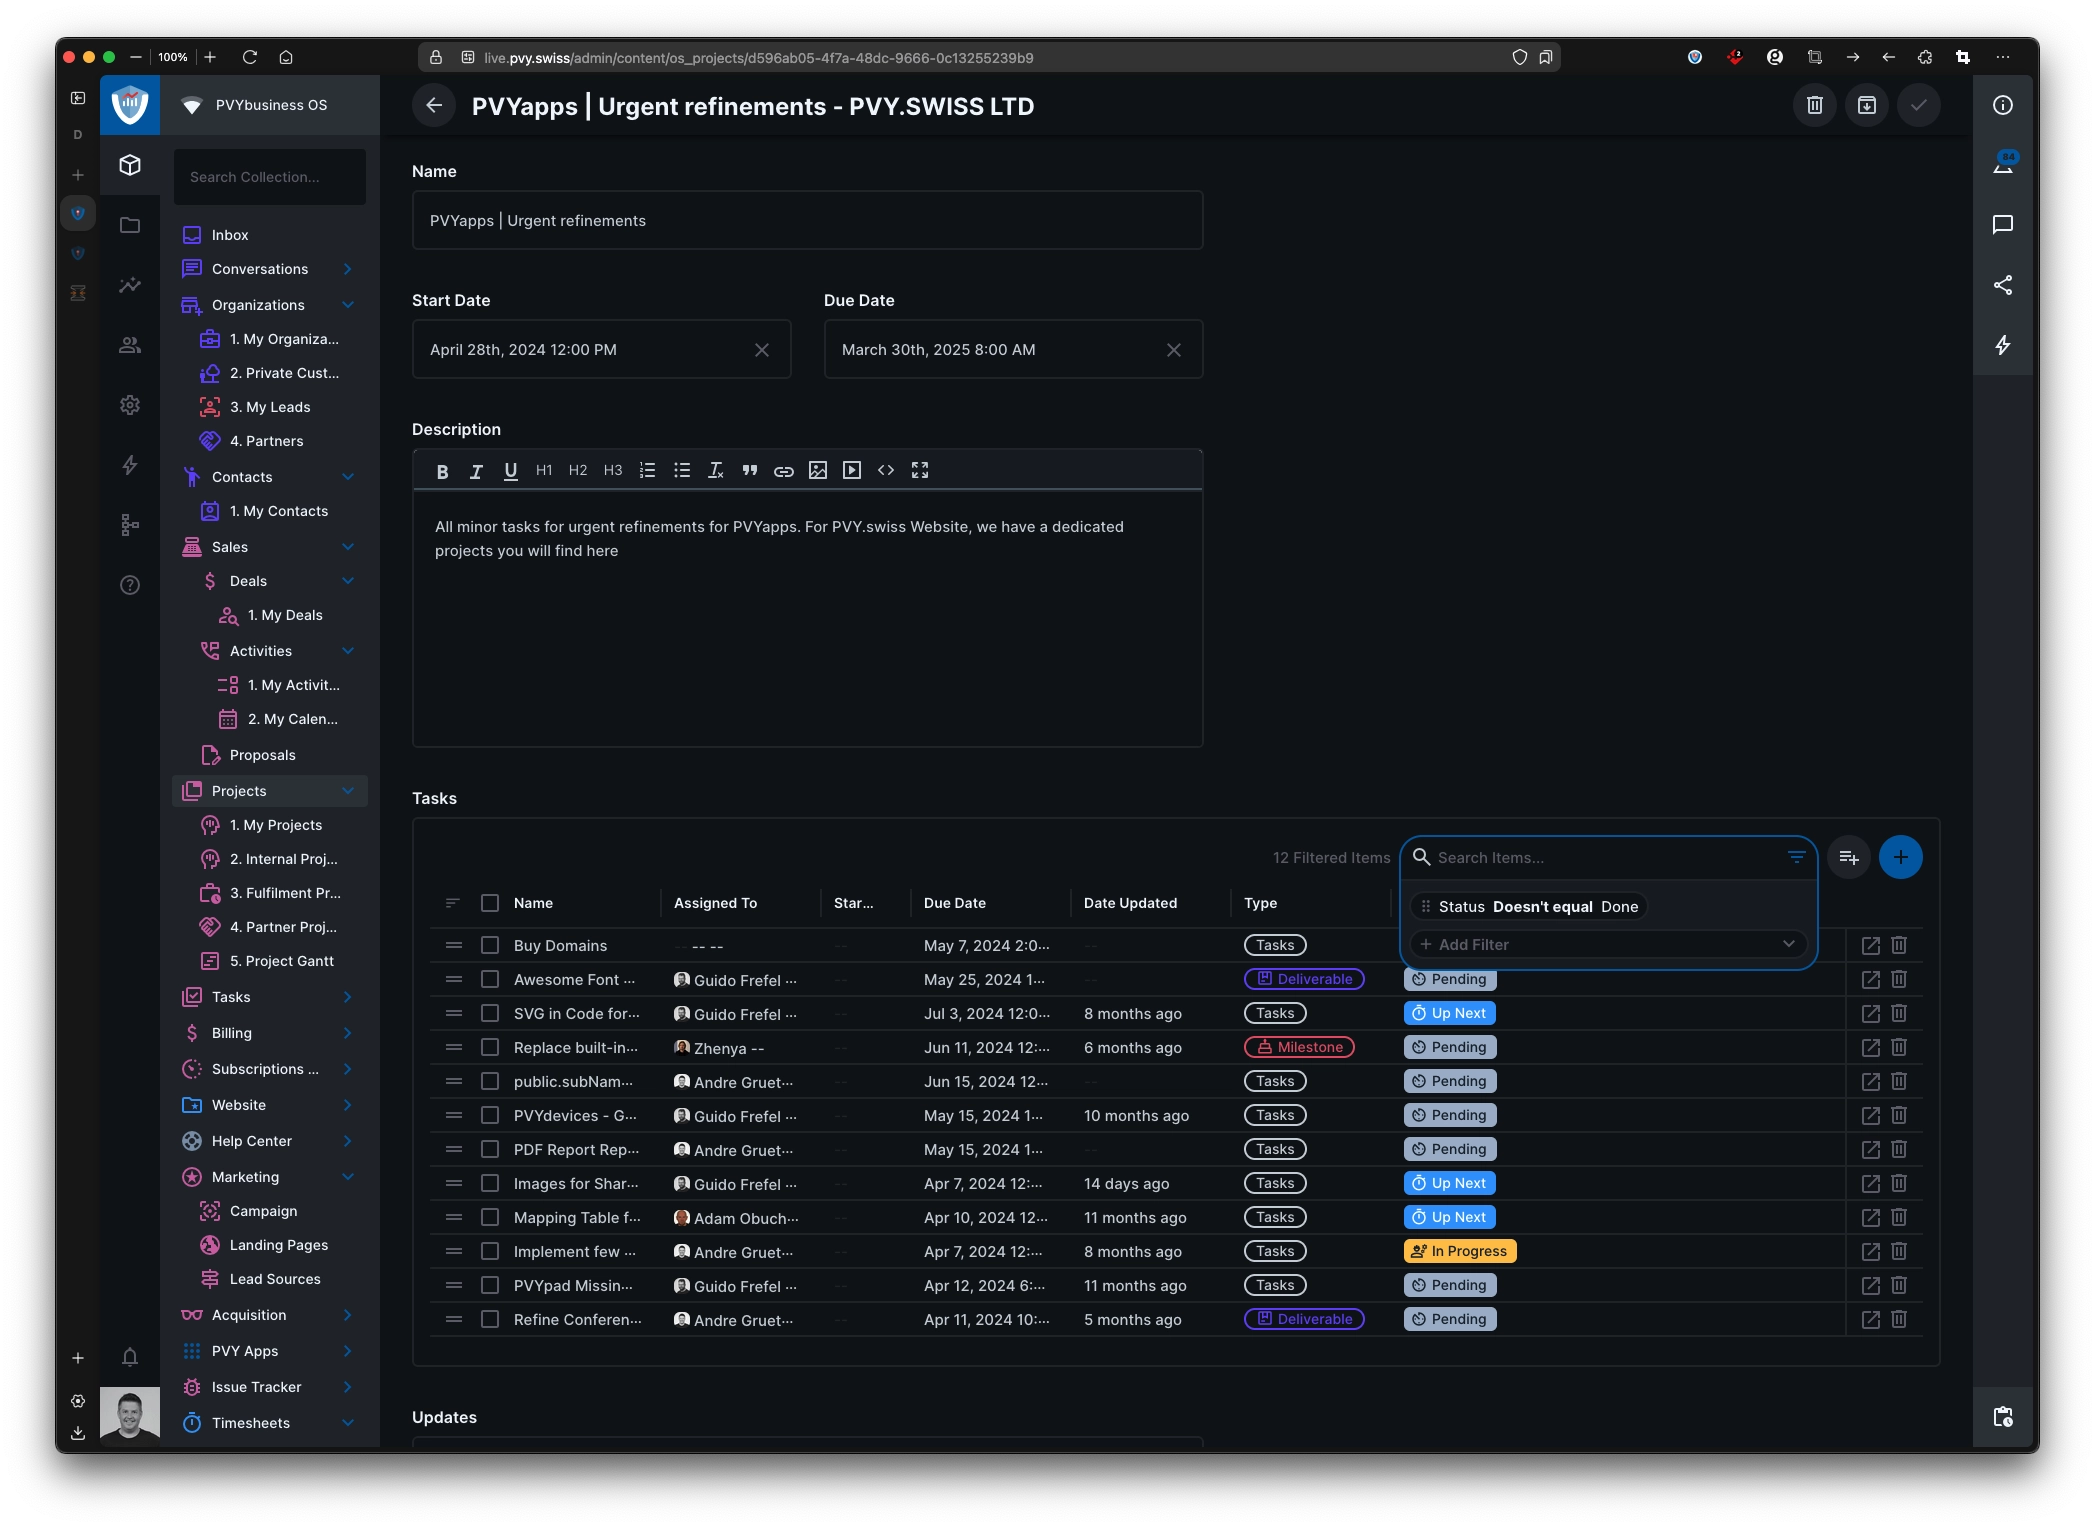Viewport: 2095px width, 1527px height.
Task: Click the Status Doesn't equal Done filter
Action: click(x=1529, y=906)
